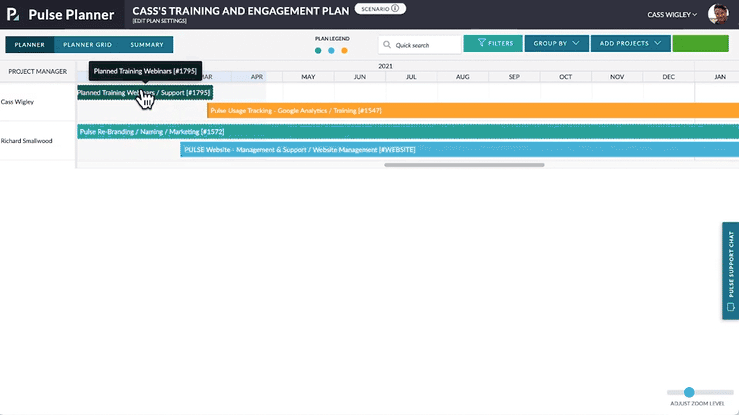739x415 pixels.
Task: Click the chat icon on Pulse Support Chat
Action: point(731,307)
